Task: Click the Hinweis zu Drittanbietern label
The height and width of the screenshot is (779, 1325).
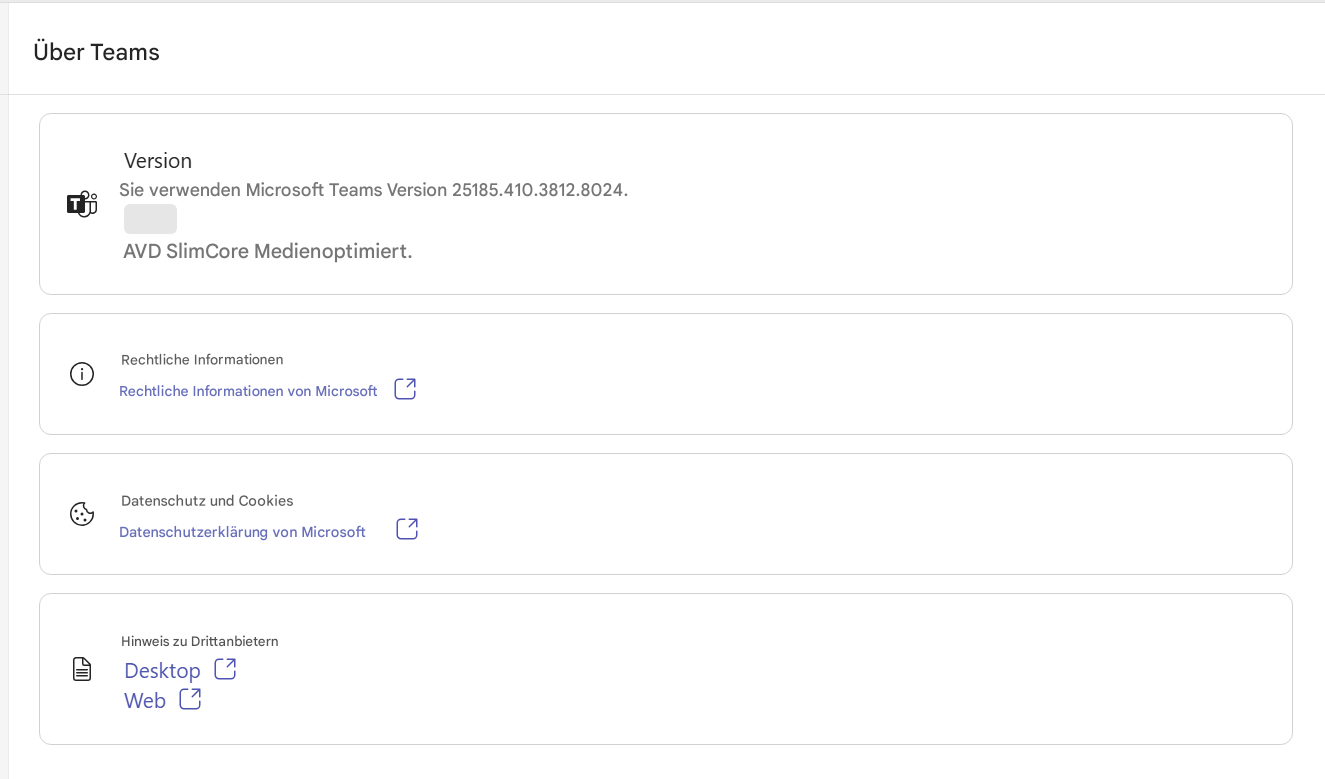Action: tap(199, 641)
